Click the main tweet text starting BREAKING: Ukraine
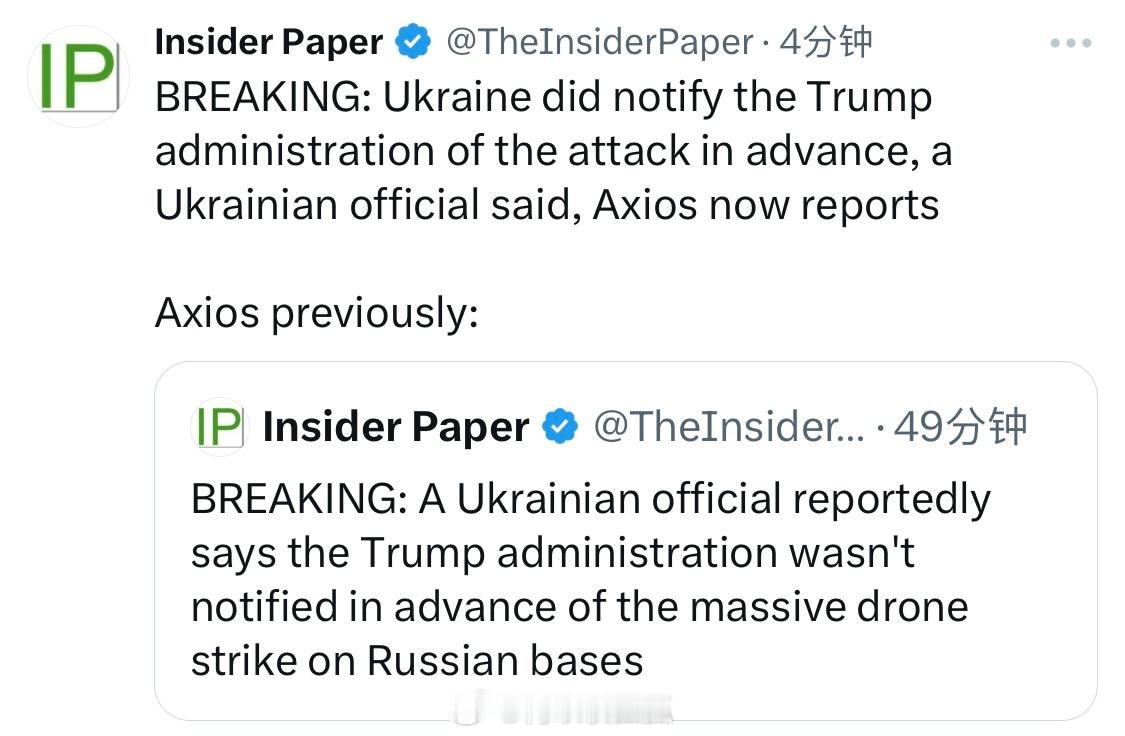 554,151
